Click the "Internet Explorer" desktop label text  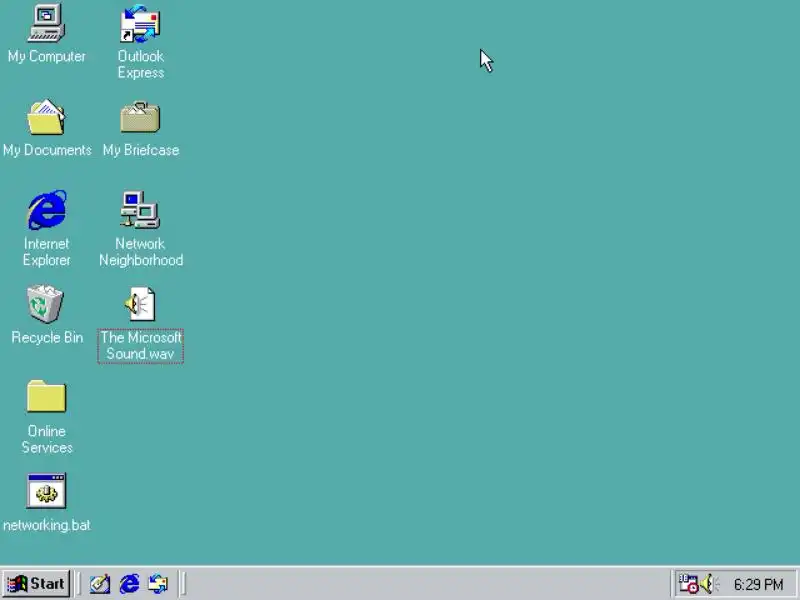46,252
